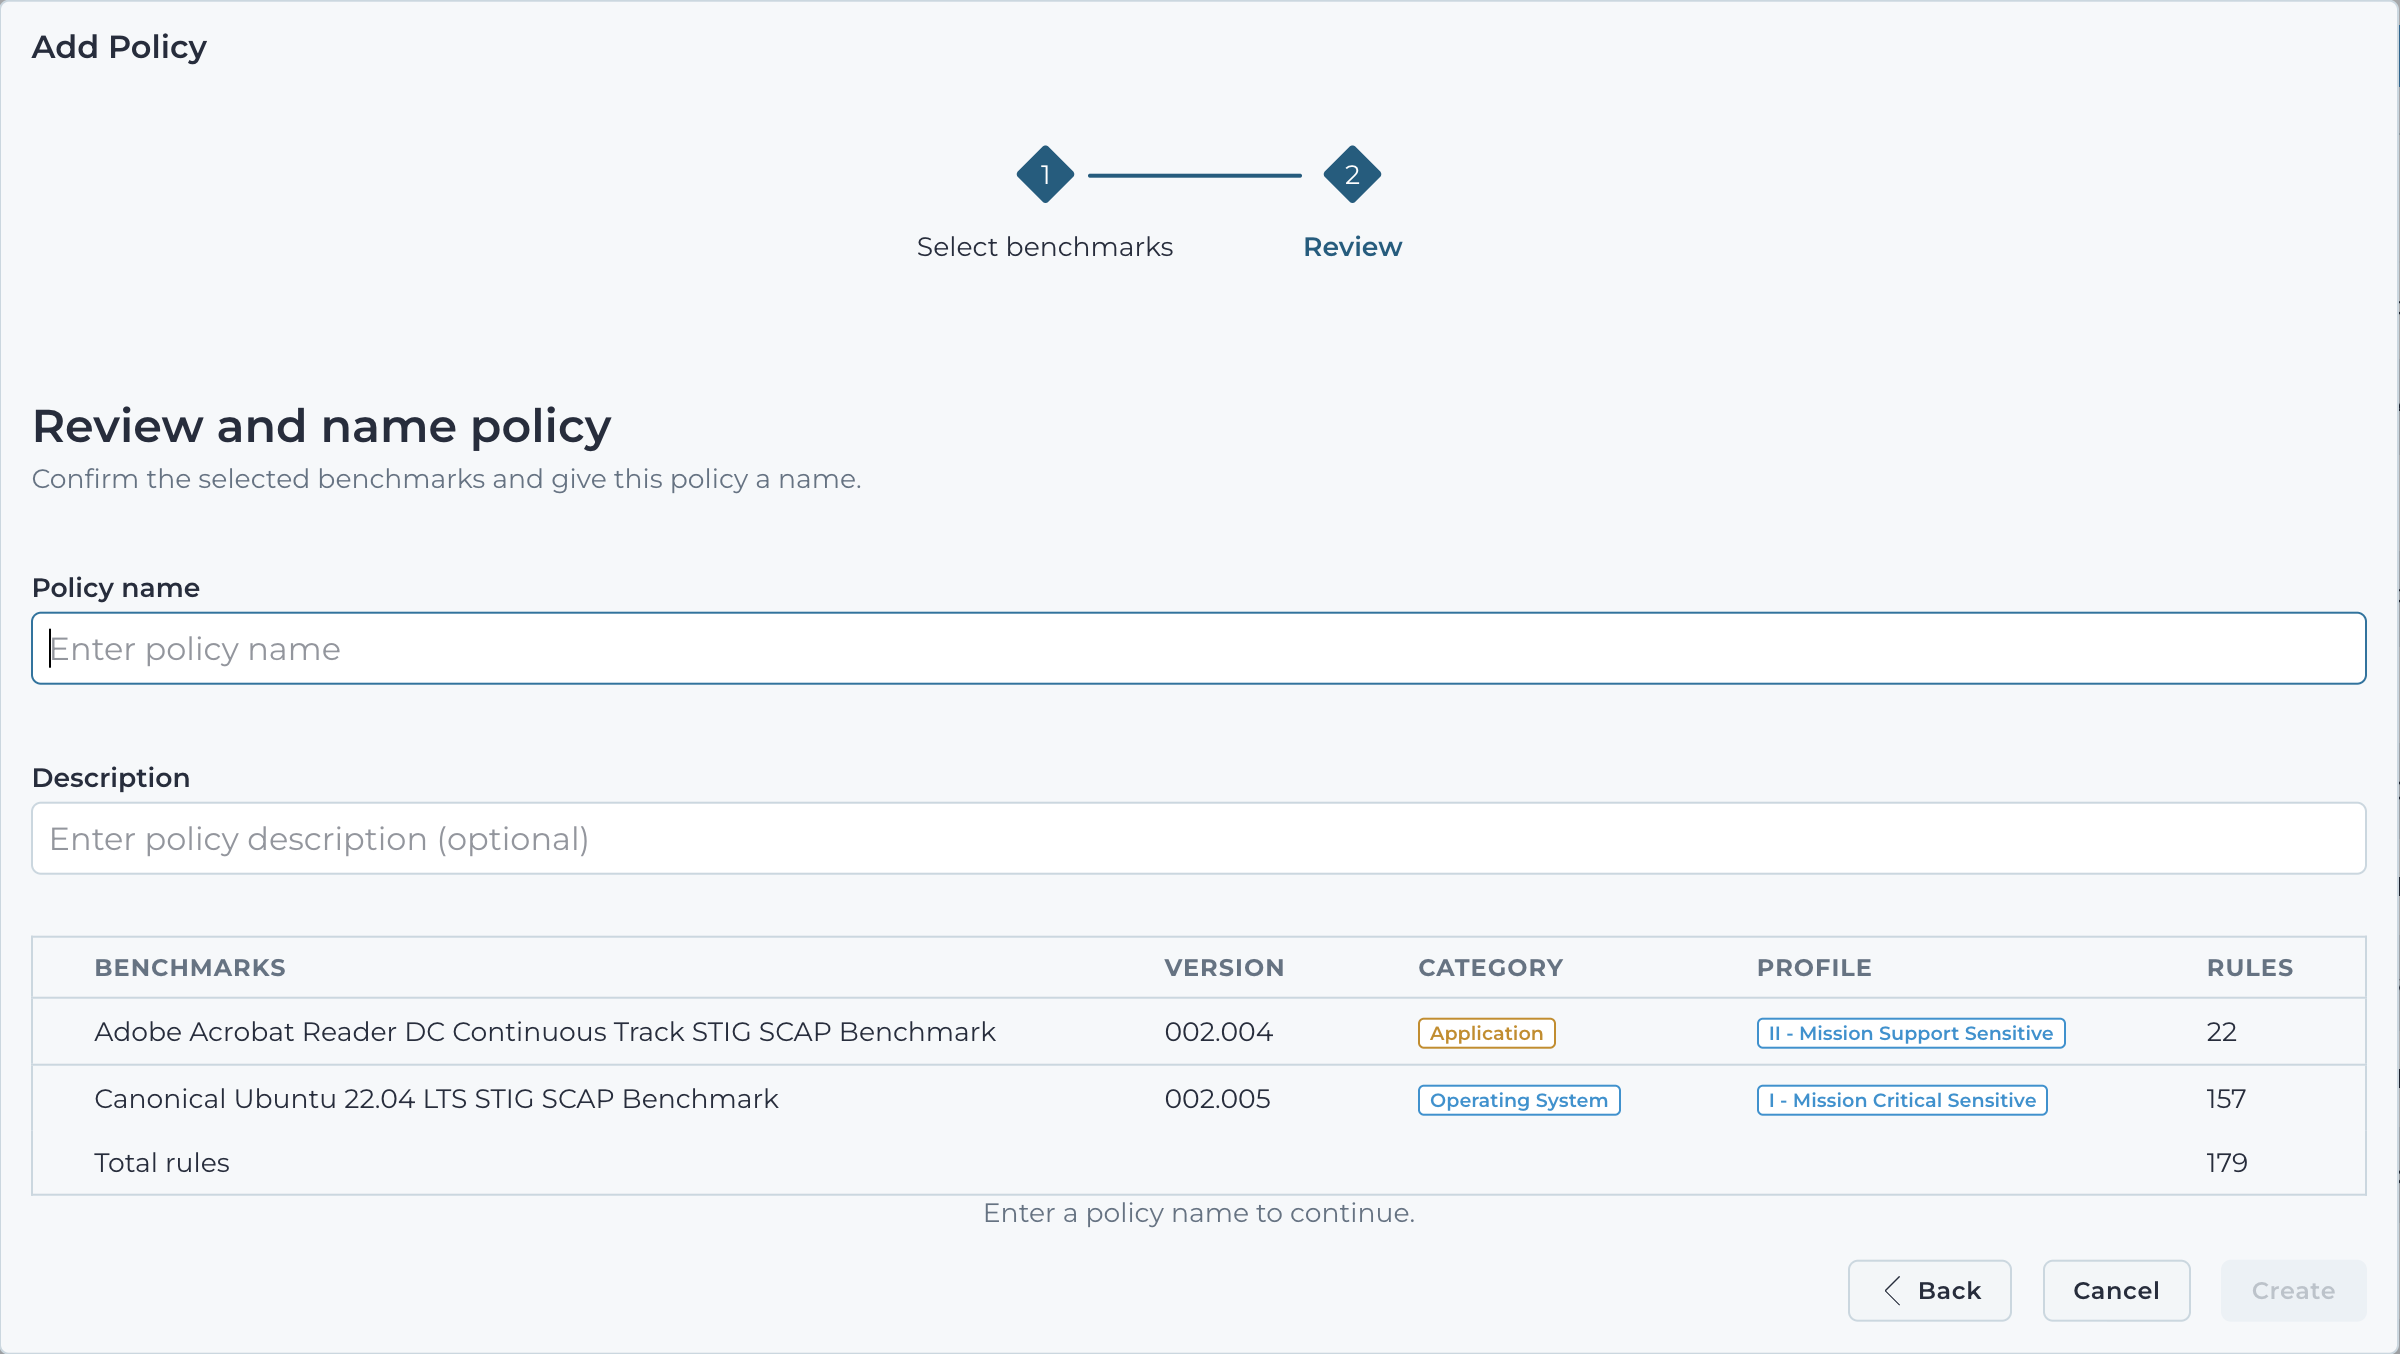Viewport: 2400px width, 1354px height.
Task: Go to Select benchmarks step label
Action: [x=1045, y=246]
